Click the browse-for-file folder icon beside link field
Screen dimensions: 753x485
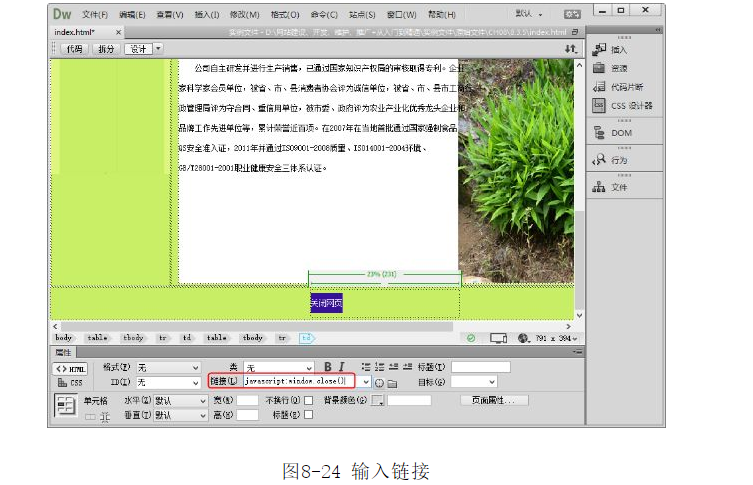[393, 382]
